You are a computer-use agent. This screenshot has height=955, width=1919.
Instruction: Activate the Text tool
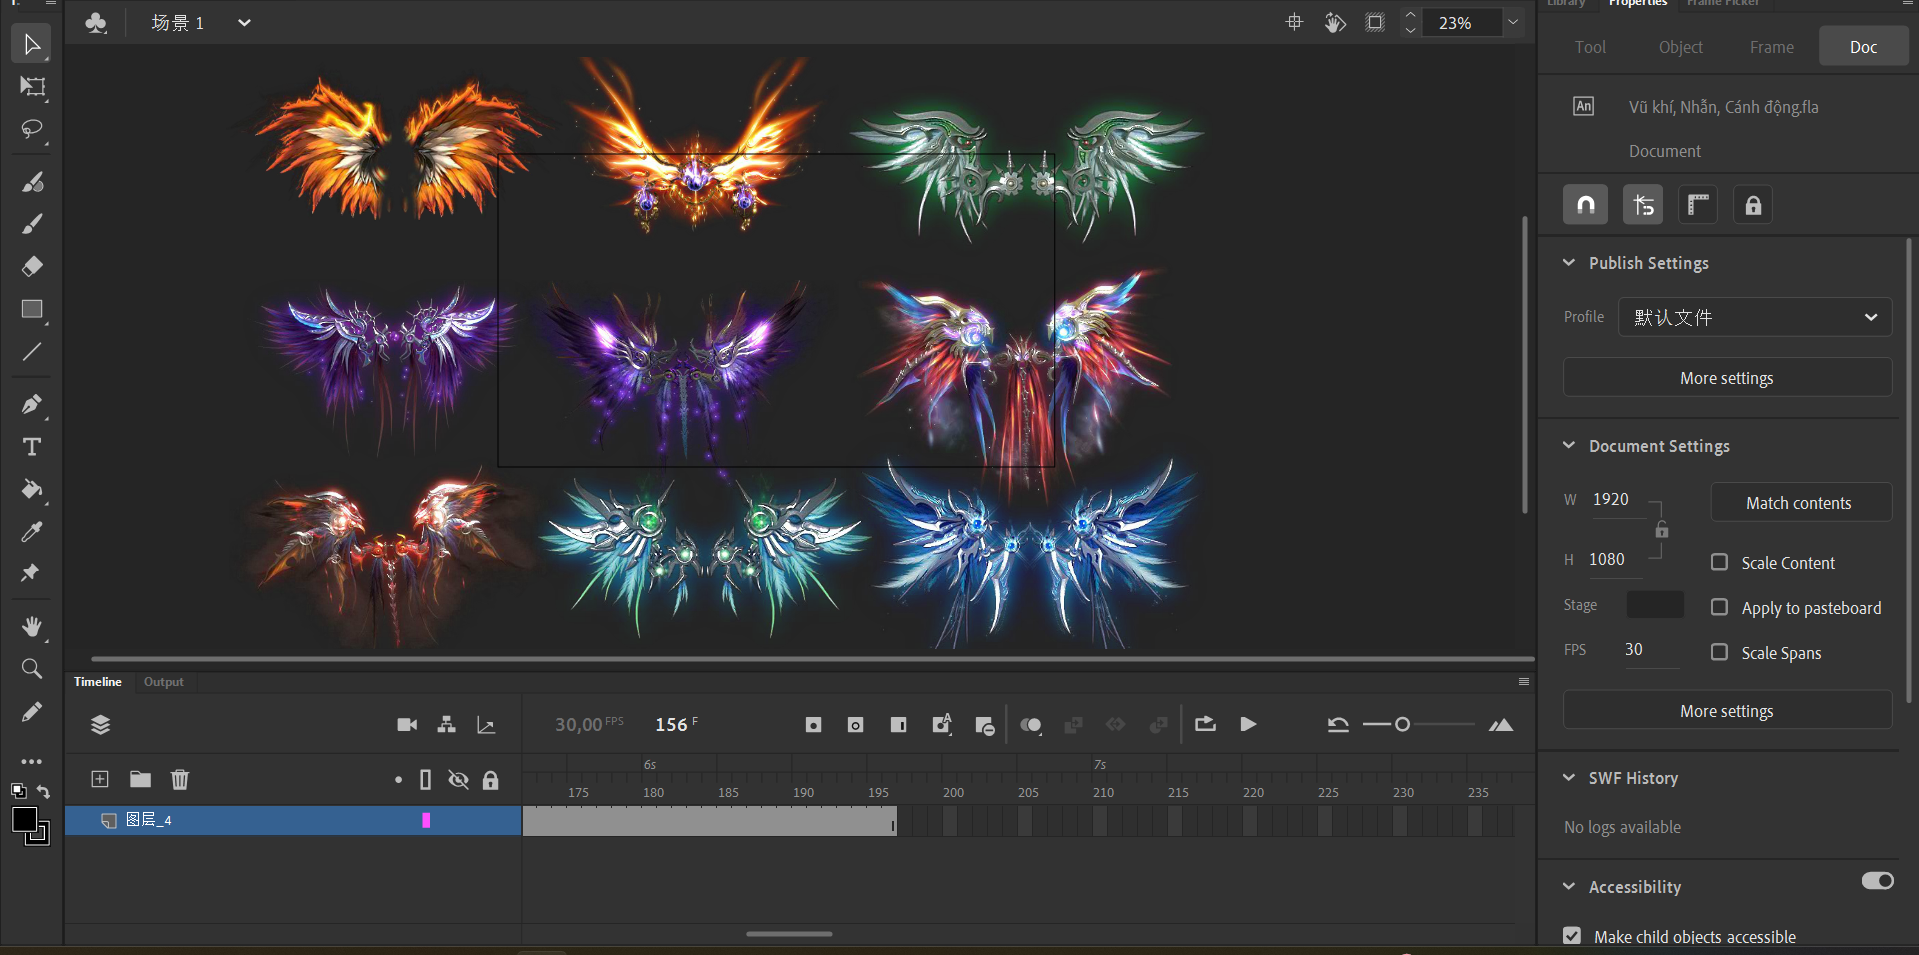pyautogui.click(x=32, y=447)
